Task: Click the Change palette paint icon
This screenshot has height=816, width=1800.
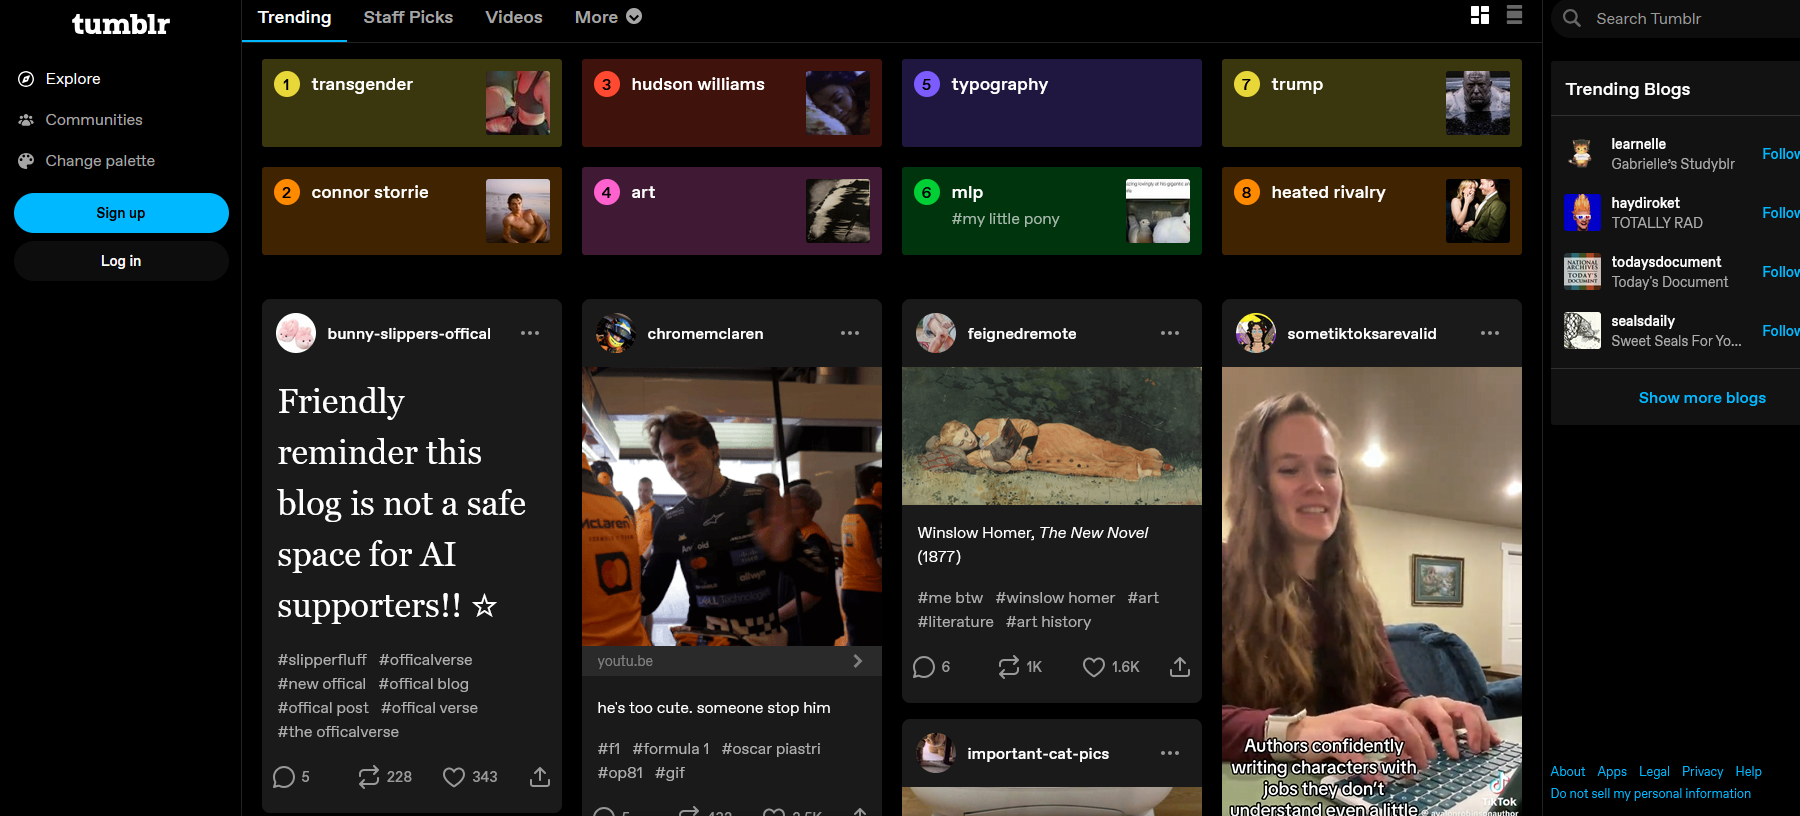Action: [26, 161]
